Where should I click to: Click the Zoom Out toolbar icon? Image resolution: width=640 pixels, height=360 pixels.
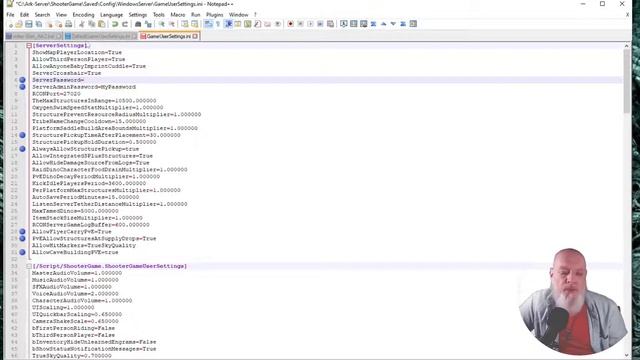click(x=171, y=24)
